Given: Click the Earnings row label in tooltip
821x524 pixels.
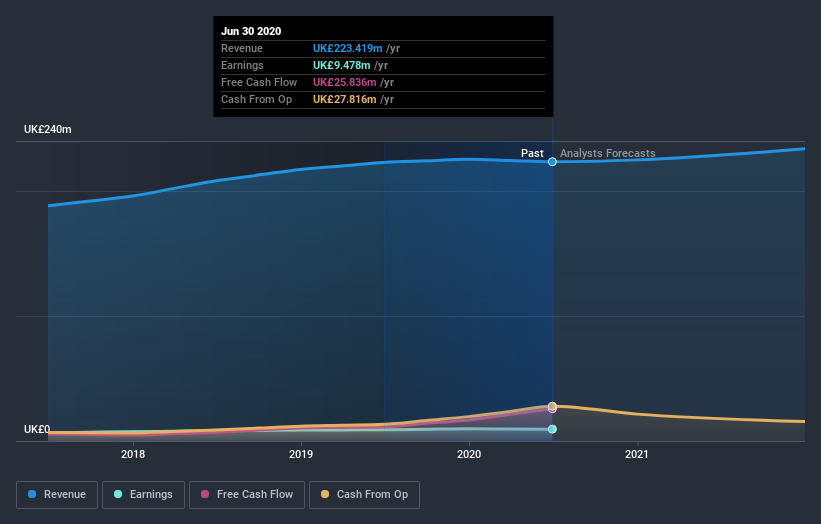Looking at the screenshot, I should [x=242, y=65].
